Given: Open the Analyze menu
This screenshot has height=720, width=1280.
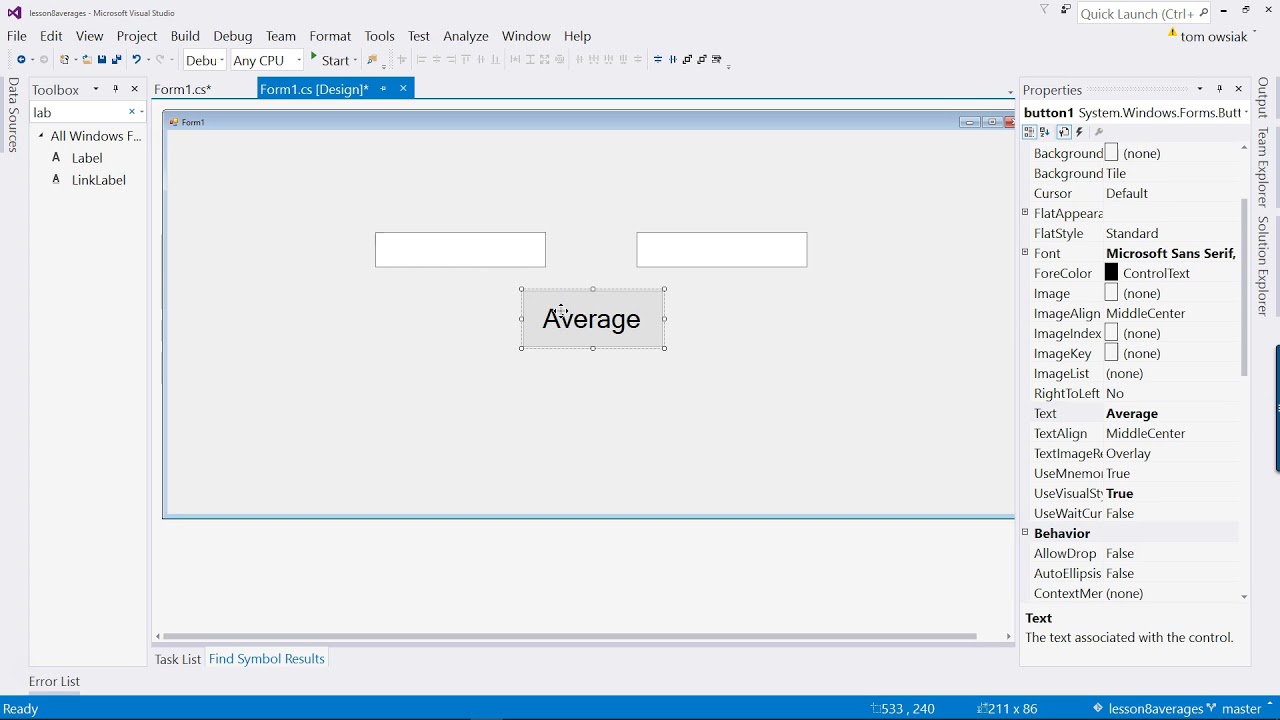Looking at the screenshot, I should (466, 36).
